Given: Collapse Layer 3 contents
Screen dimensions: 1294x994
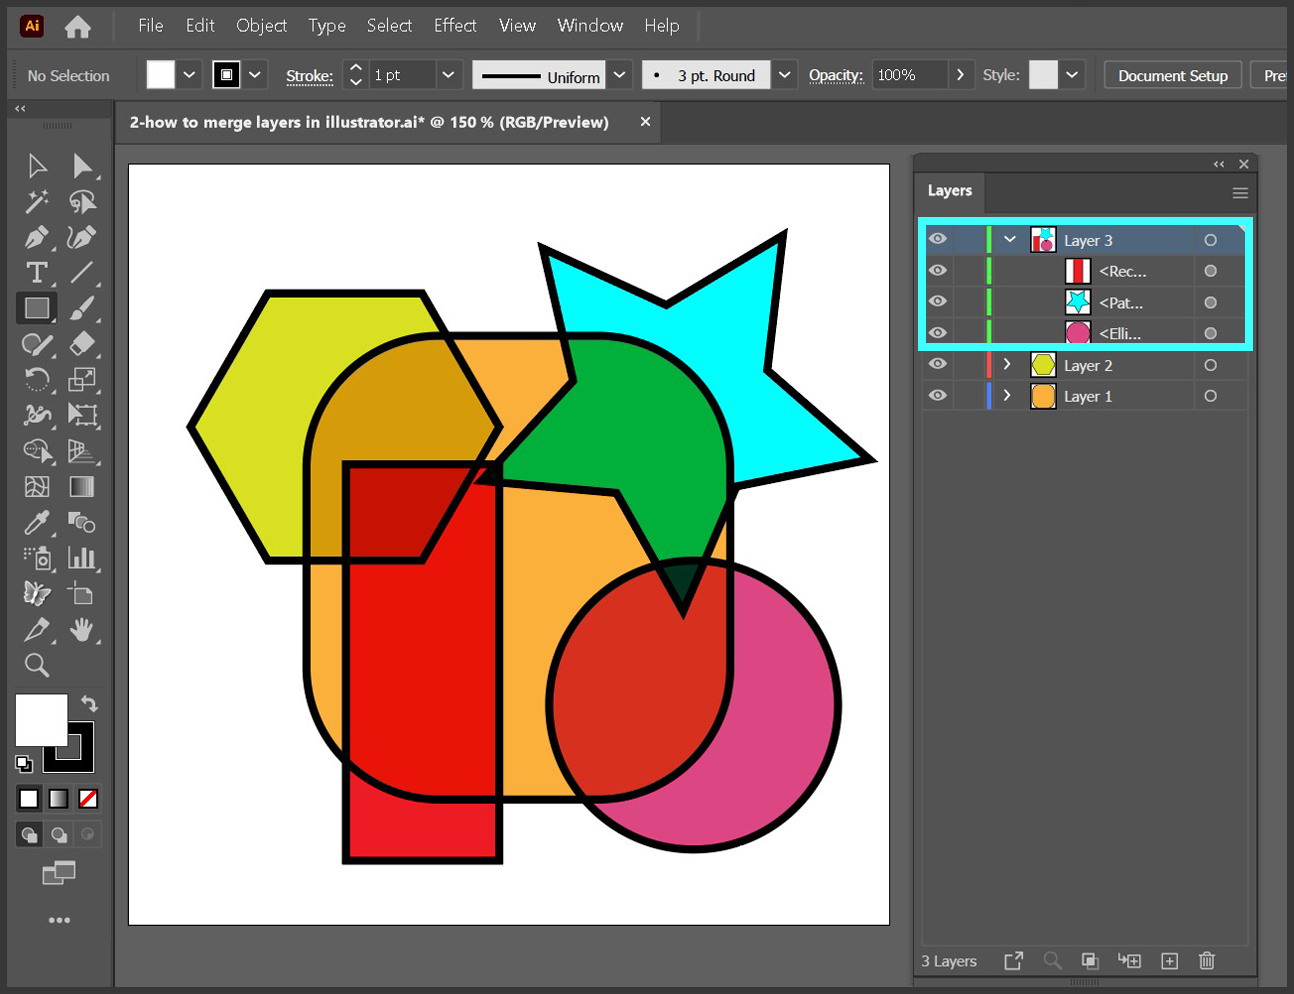Looking at the screenshot, I should 1010,239.
